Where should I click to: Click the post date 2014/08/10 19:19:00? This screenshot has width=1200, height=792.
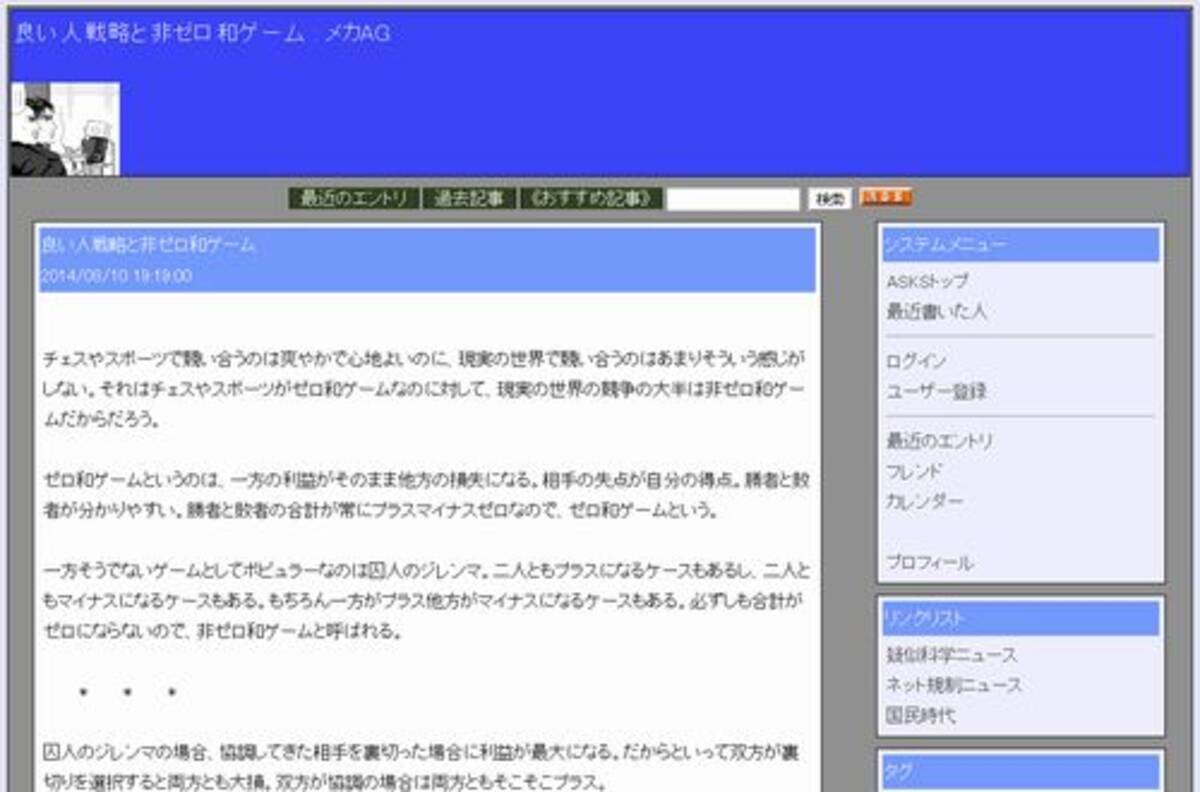coord(116,276)
